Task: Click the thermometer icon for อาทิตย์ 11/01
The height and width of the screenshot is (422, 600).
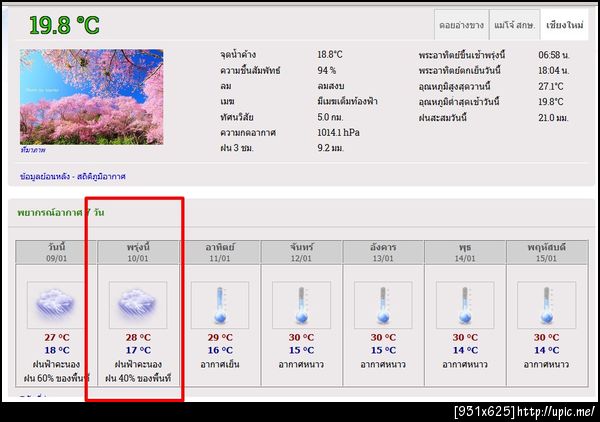Action: tap(220, 305)
